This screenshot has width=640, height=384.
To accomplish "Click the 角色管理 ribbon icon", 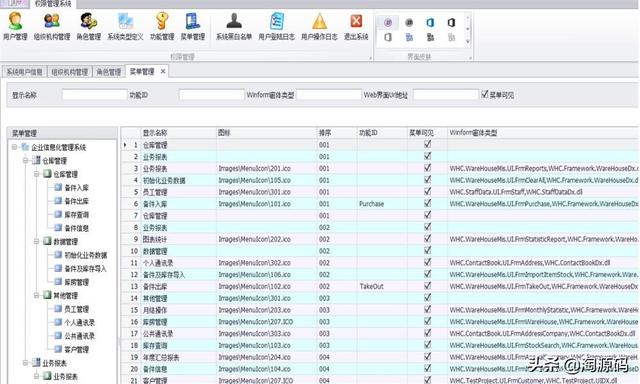I will click(89, 26).
